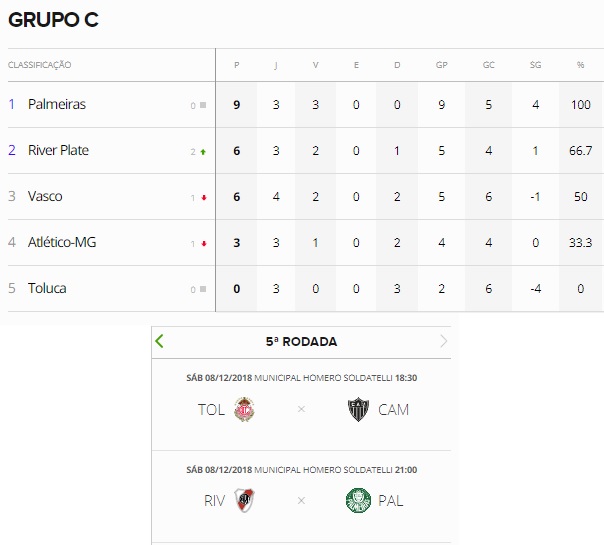Click the Toluca team crest
604x545 pixels.
245,409
